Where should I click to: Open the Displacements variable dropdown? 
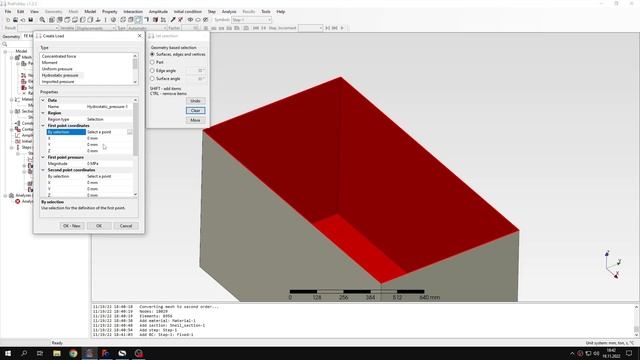96,28
